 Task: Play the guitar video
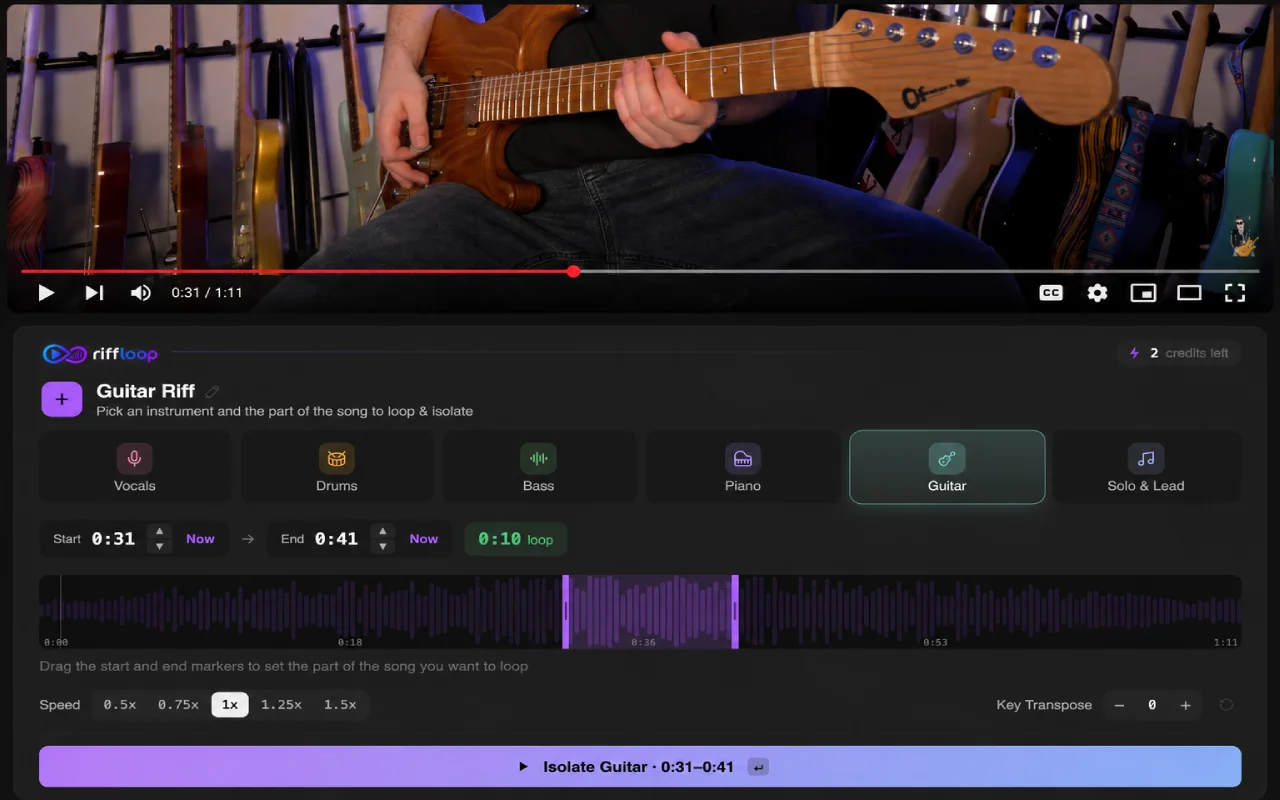(46, 293)
